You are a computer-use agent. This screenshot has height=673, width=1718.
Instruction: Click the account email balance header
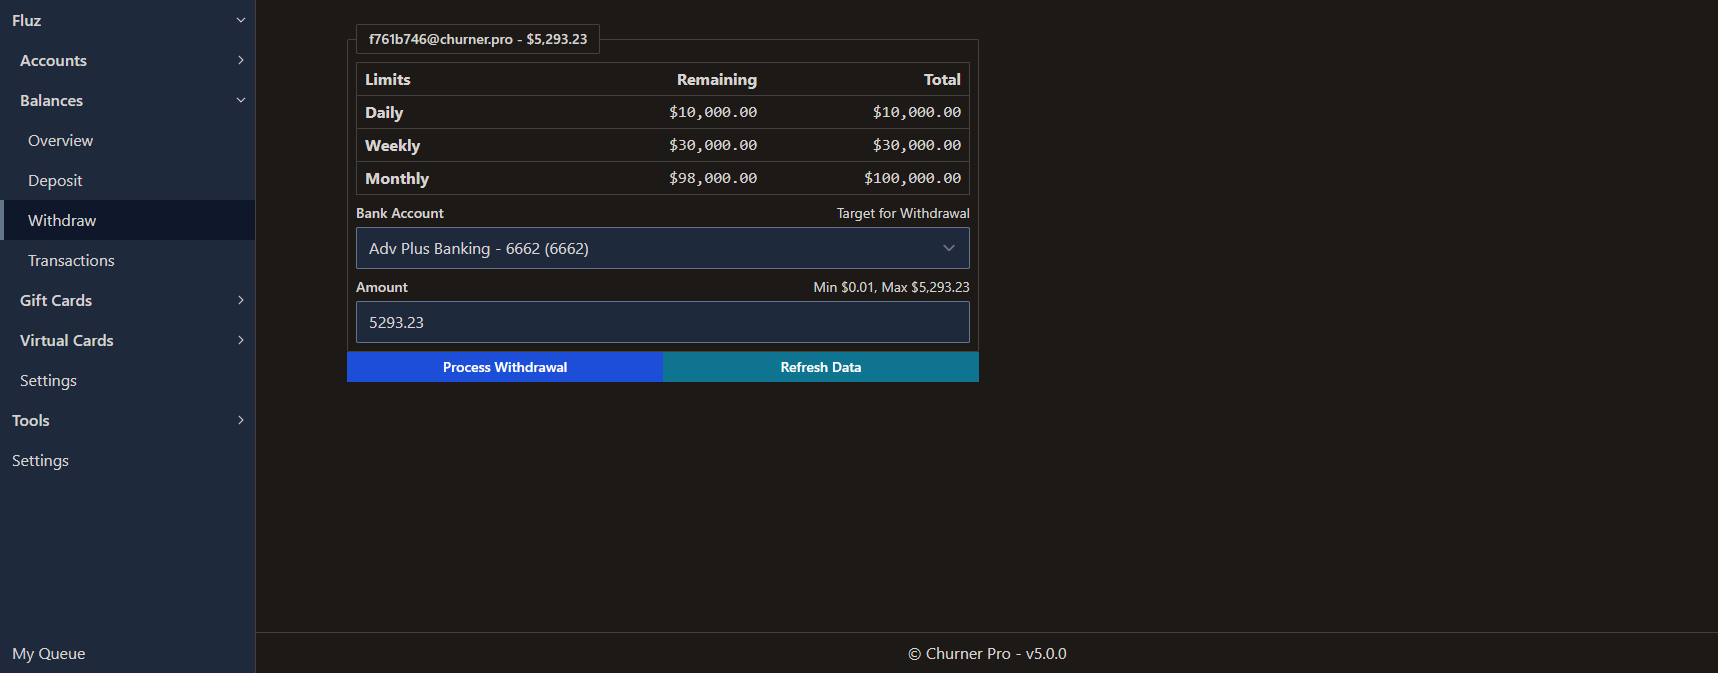pyautogui.click(x=478, y=39)
